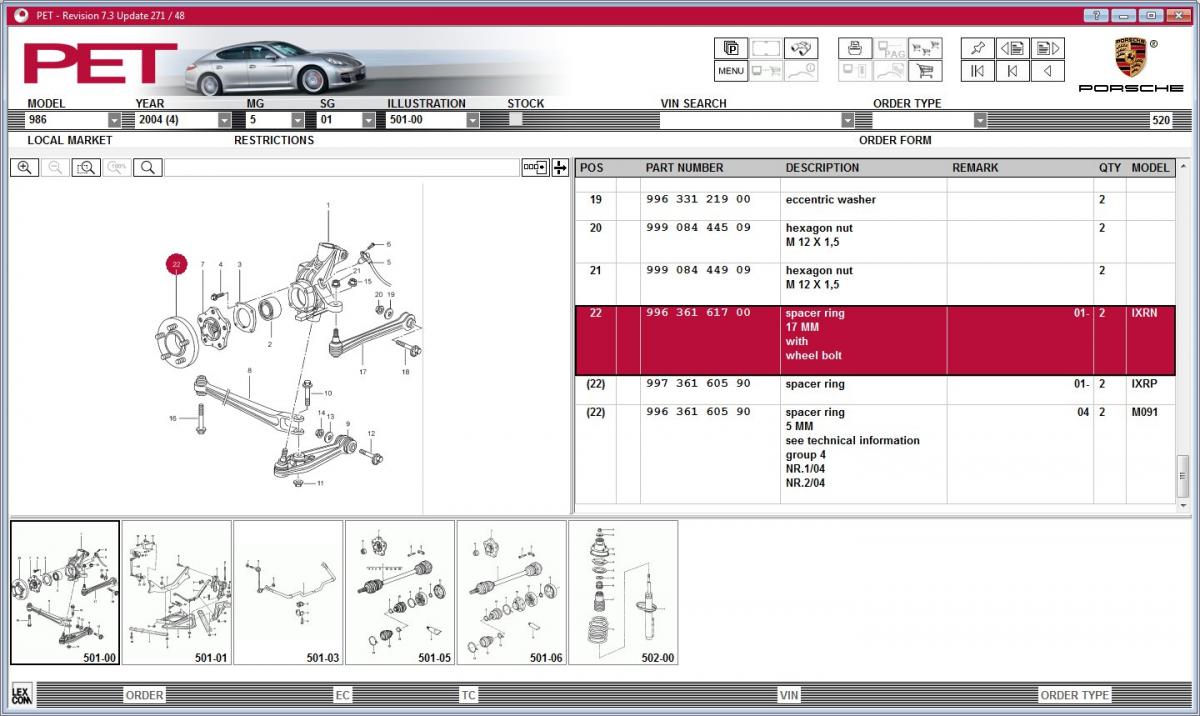The width and height of the screenshot is (1200, 716).
Task: Click the diagram search input field
Action: click(340, 168)
